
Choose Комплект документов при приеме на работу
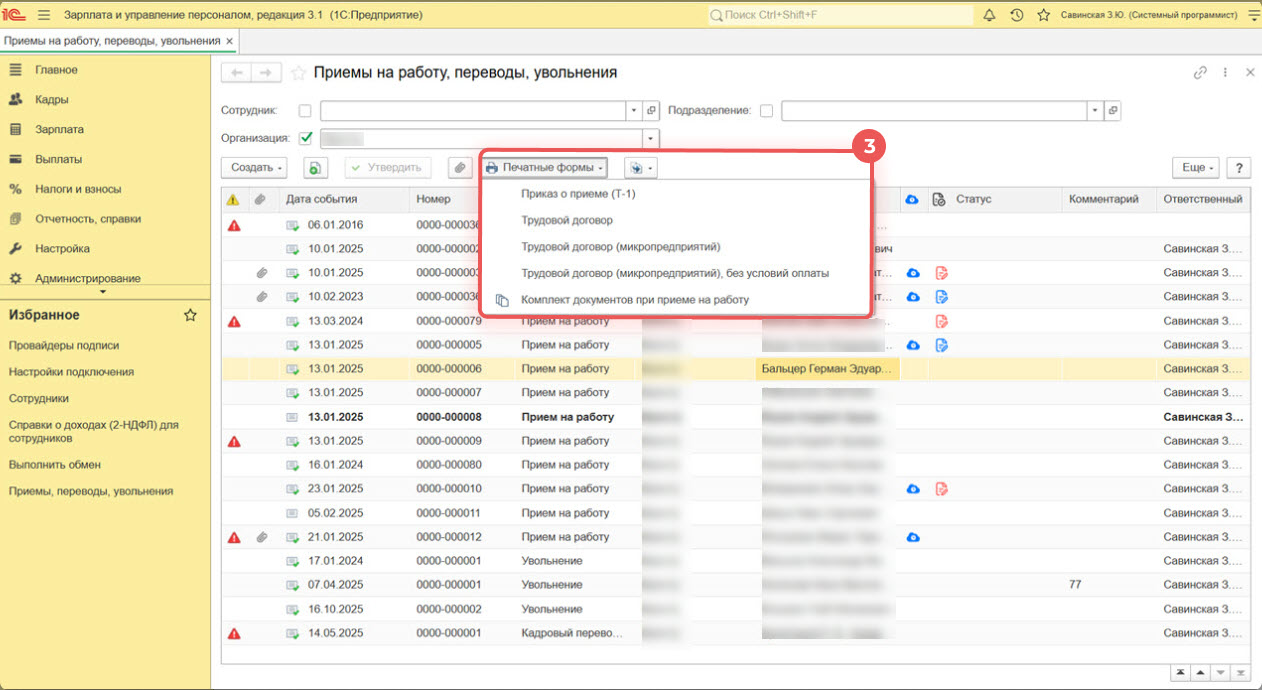(634, 299)
